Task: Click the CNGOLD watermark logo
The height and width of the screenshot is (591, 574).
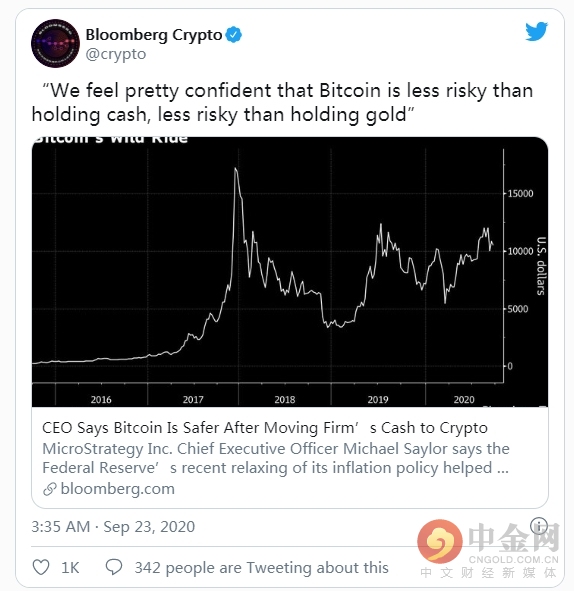Action: [488, 549]
